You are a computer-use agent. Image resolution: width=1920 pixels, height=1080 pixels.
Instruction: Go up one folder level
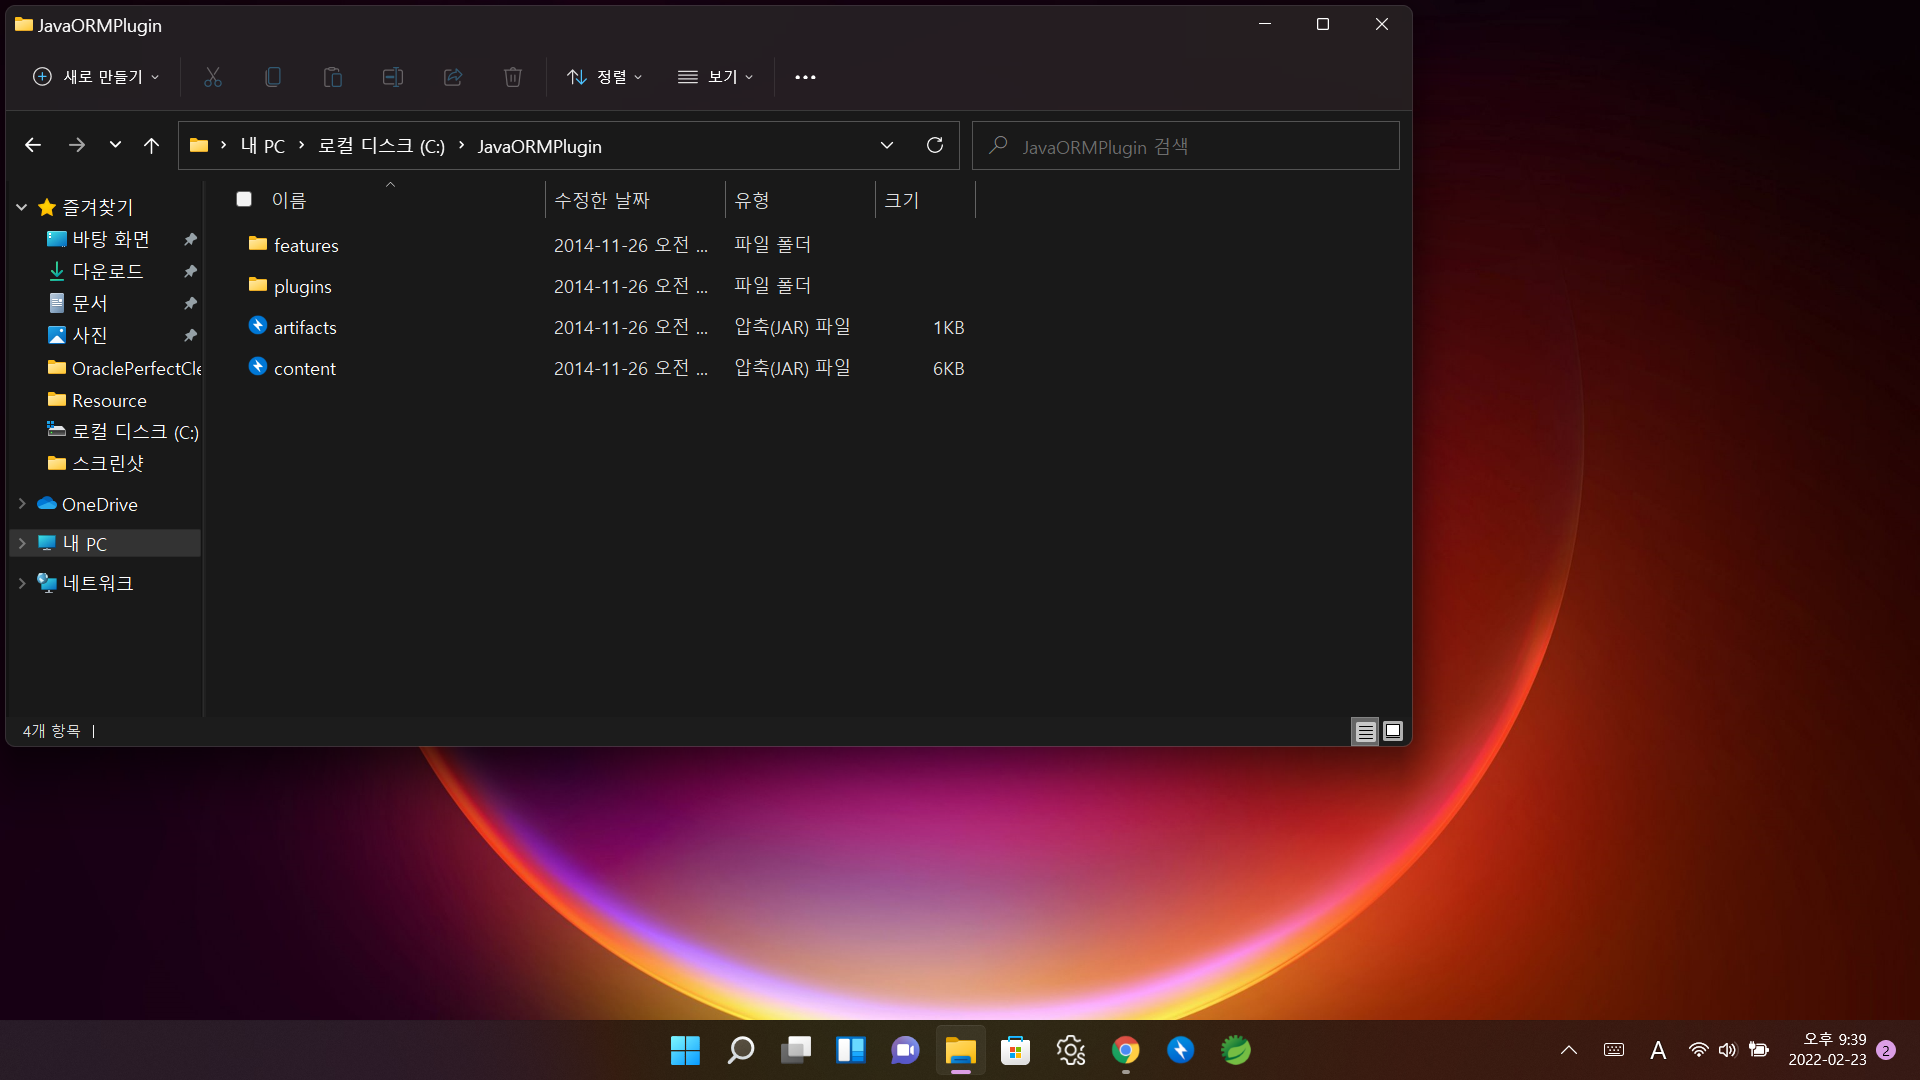[x=151, y=145]
